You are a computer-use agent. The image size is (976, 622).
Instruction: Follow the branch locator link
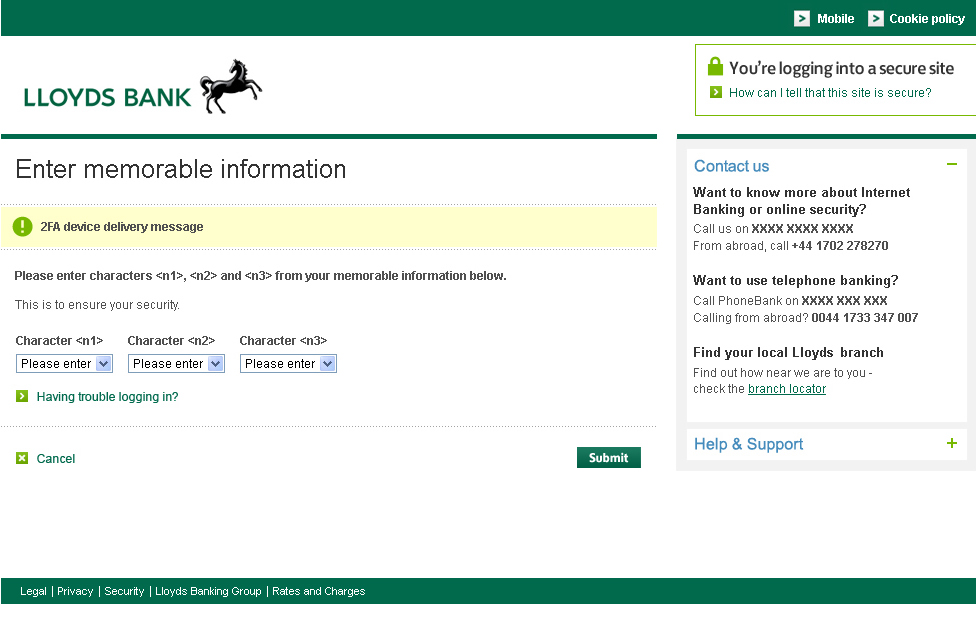click(787, 389)
